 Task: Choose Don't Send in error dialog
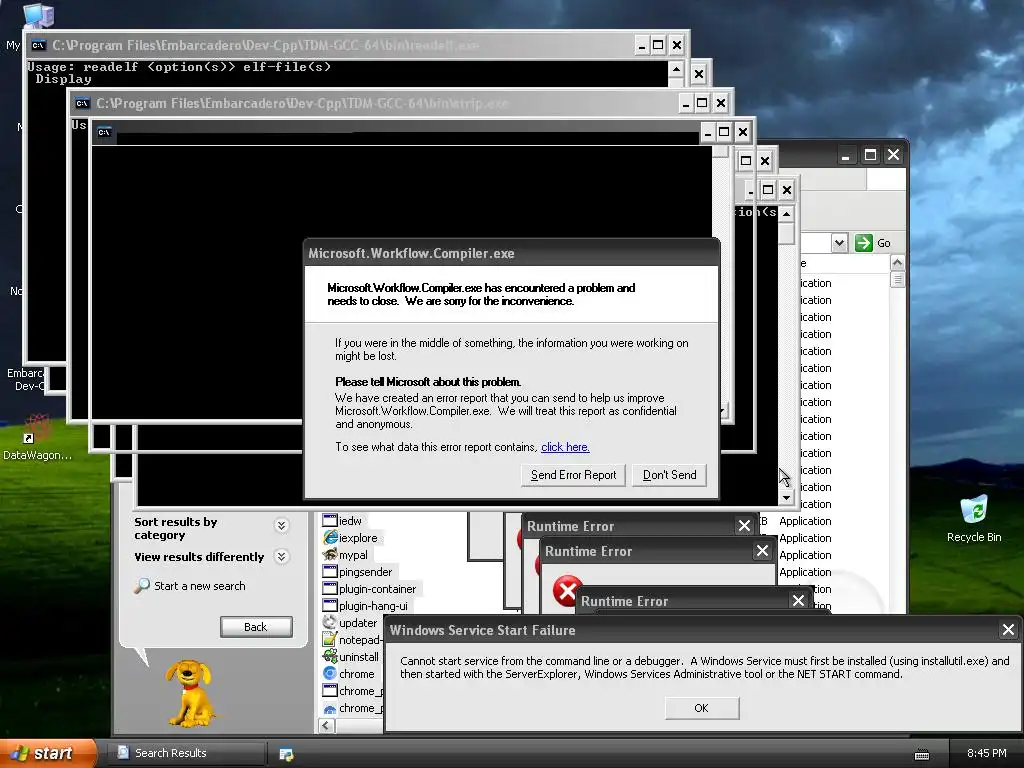(x=669, y=475)
